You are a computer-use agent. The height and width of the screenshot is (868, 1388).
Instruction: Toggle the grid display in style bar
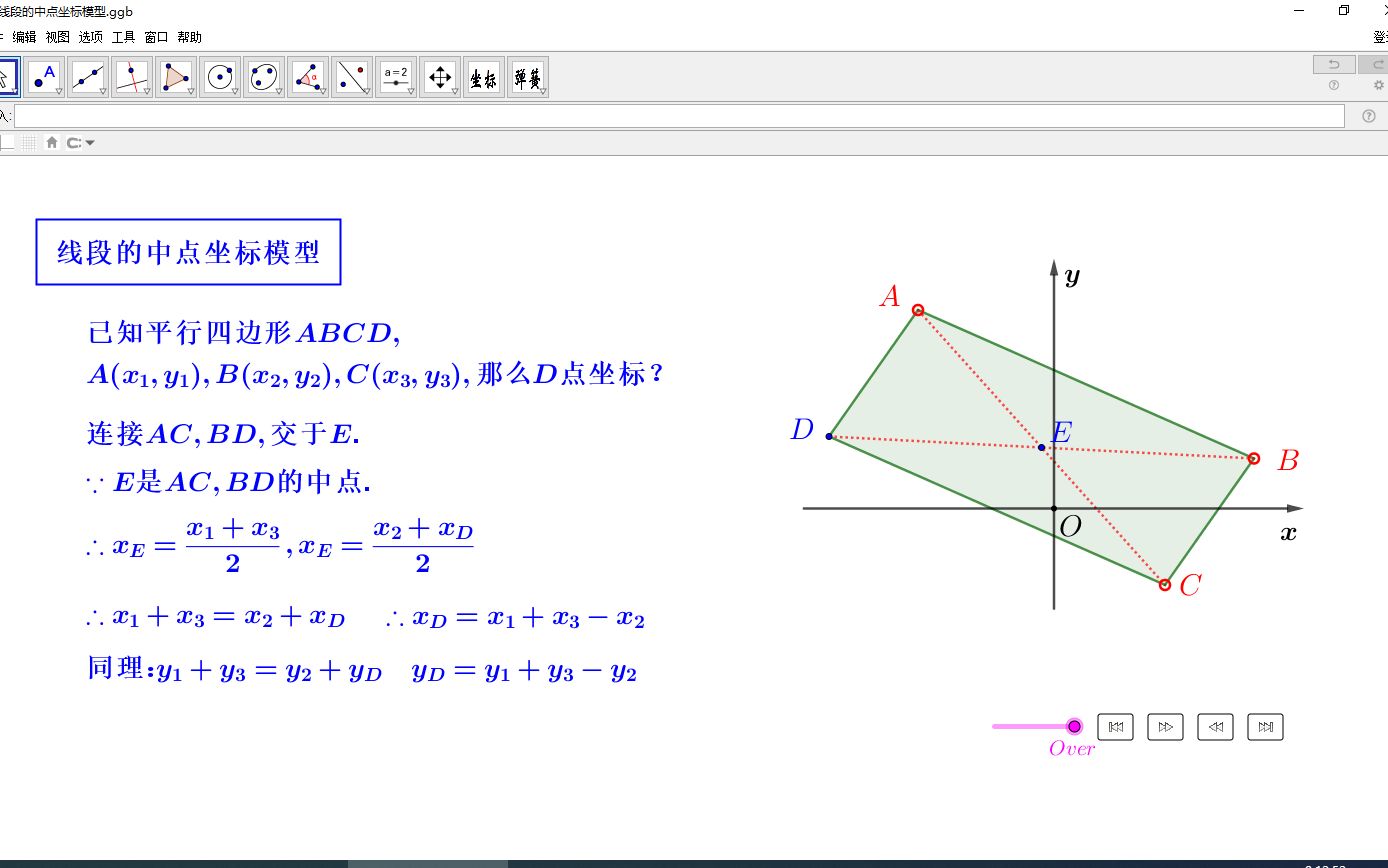point(28,142)
